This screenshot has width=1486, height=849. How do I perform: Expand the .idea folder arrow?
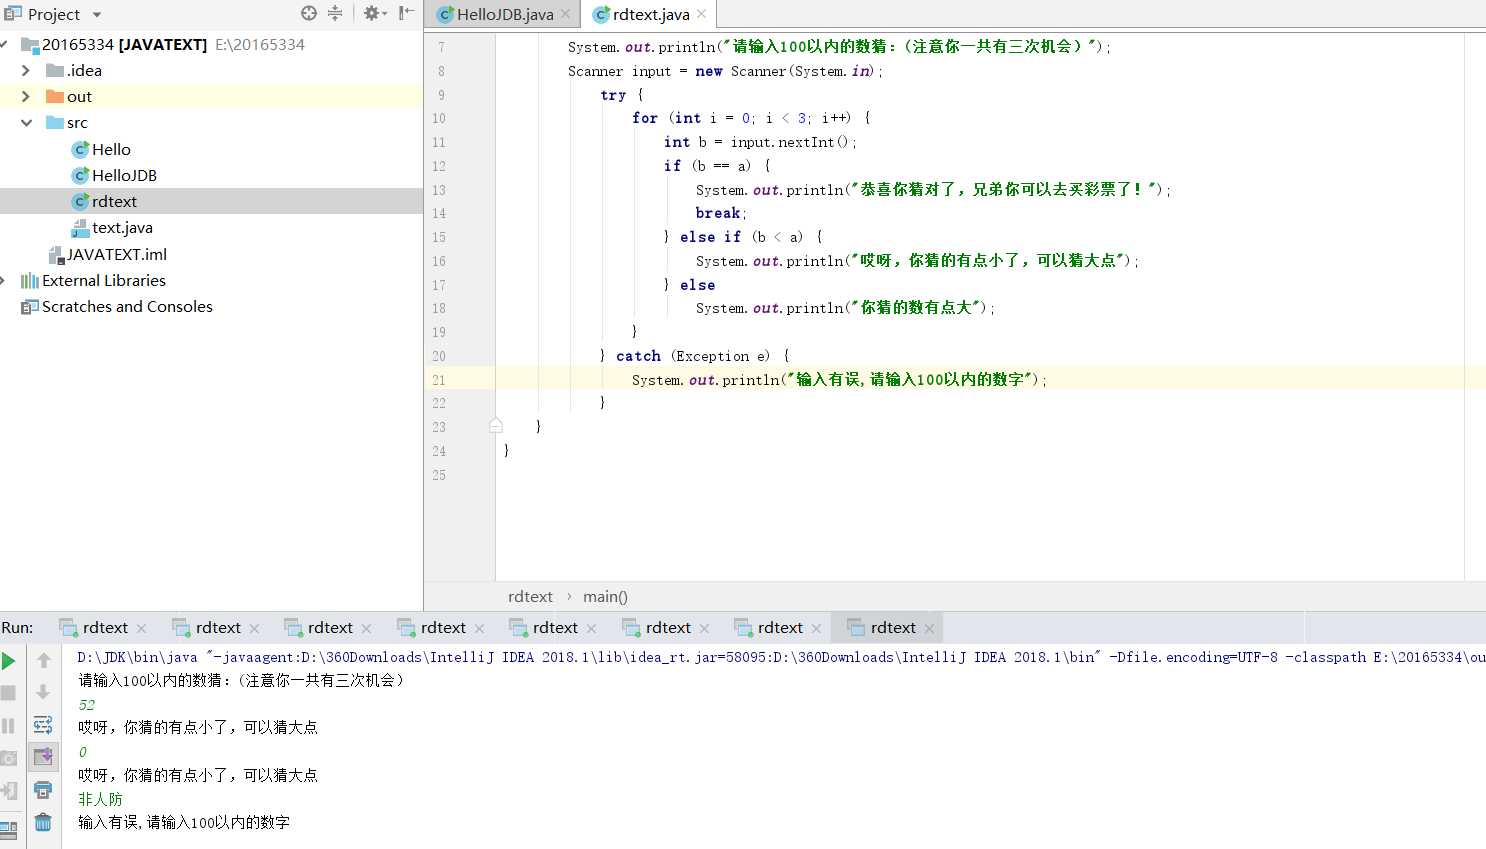[26, 70]
